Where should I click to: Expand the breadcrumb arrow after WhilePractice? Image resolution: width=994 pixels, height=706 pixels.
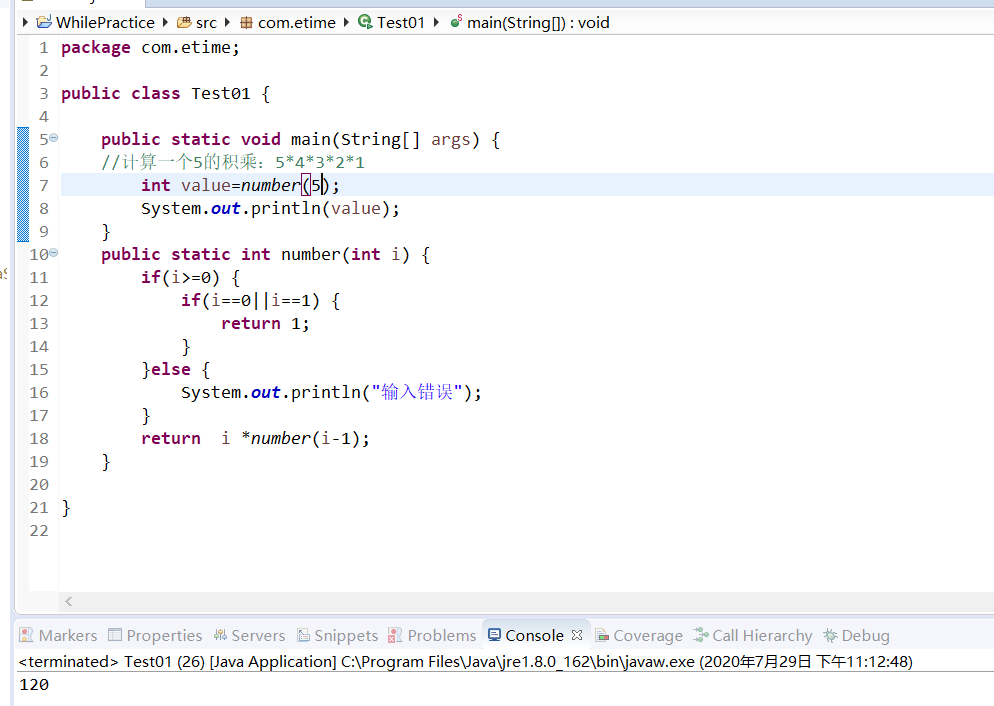pos(165,23)
